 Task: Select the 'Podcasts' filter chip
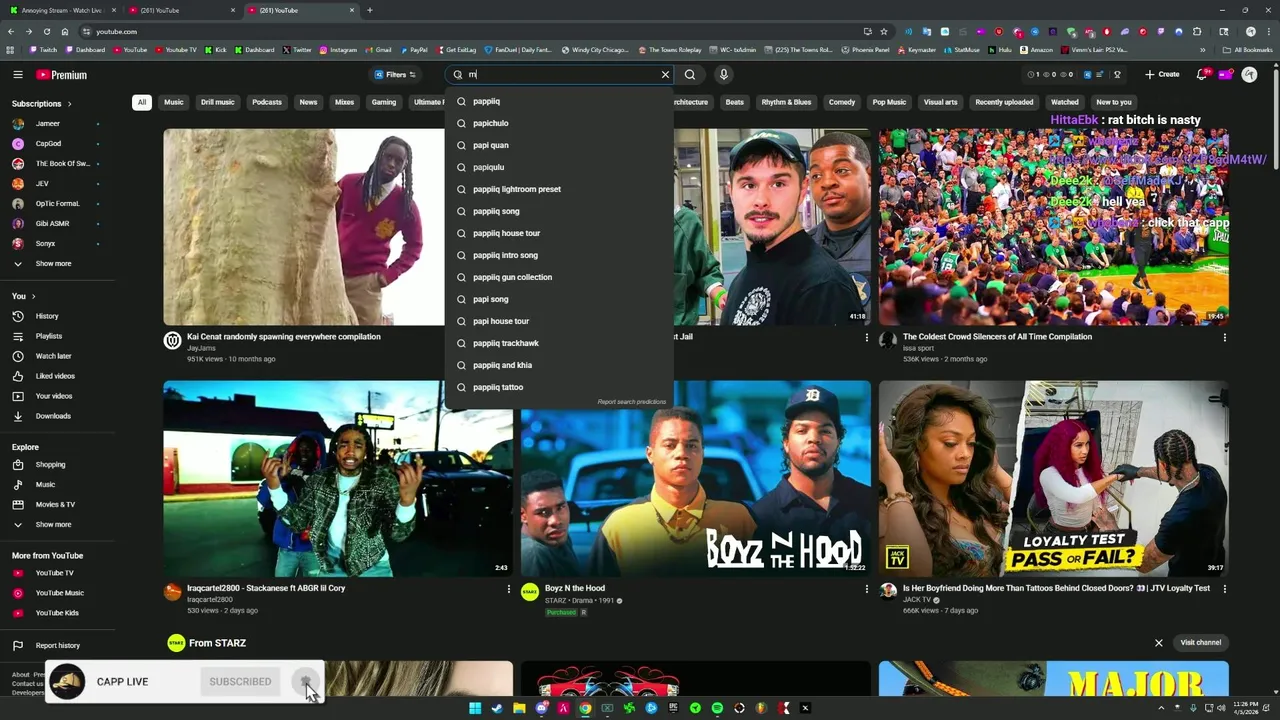267,102
